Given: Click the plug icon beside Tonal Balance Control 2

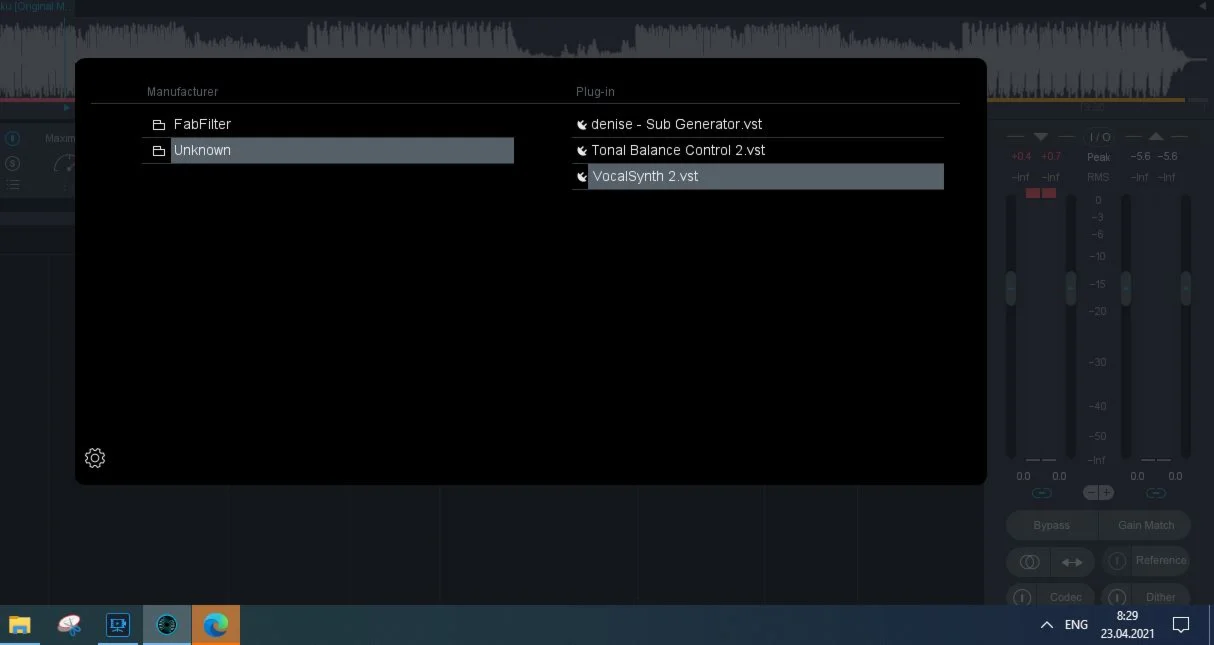Looking at the screenshot, I should 581,151.
